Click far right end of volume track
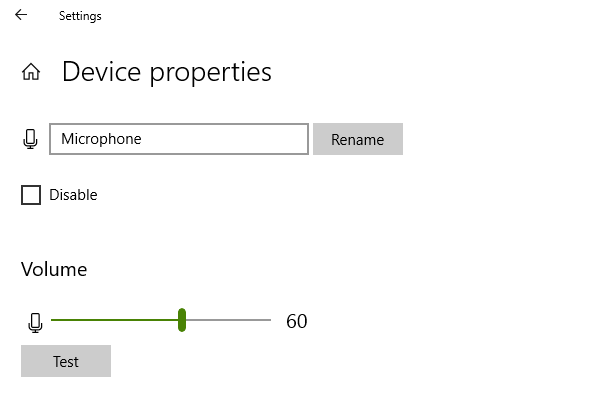The image size is (604, 397). pos(269,320)
